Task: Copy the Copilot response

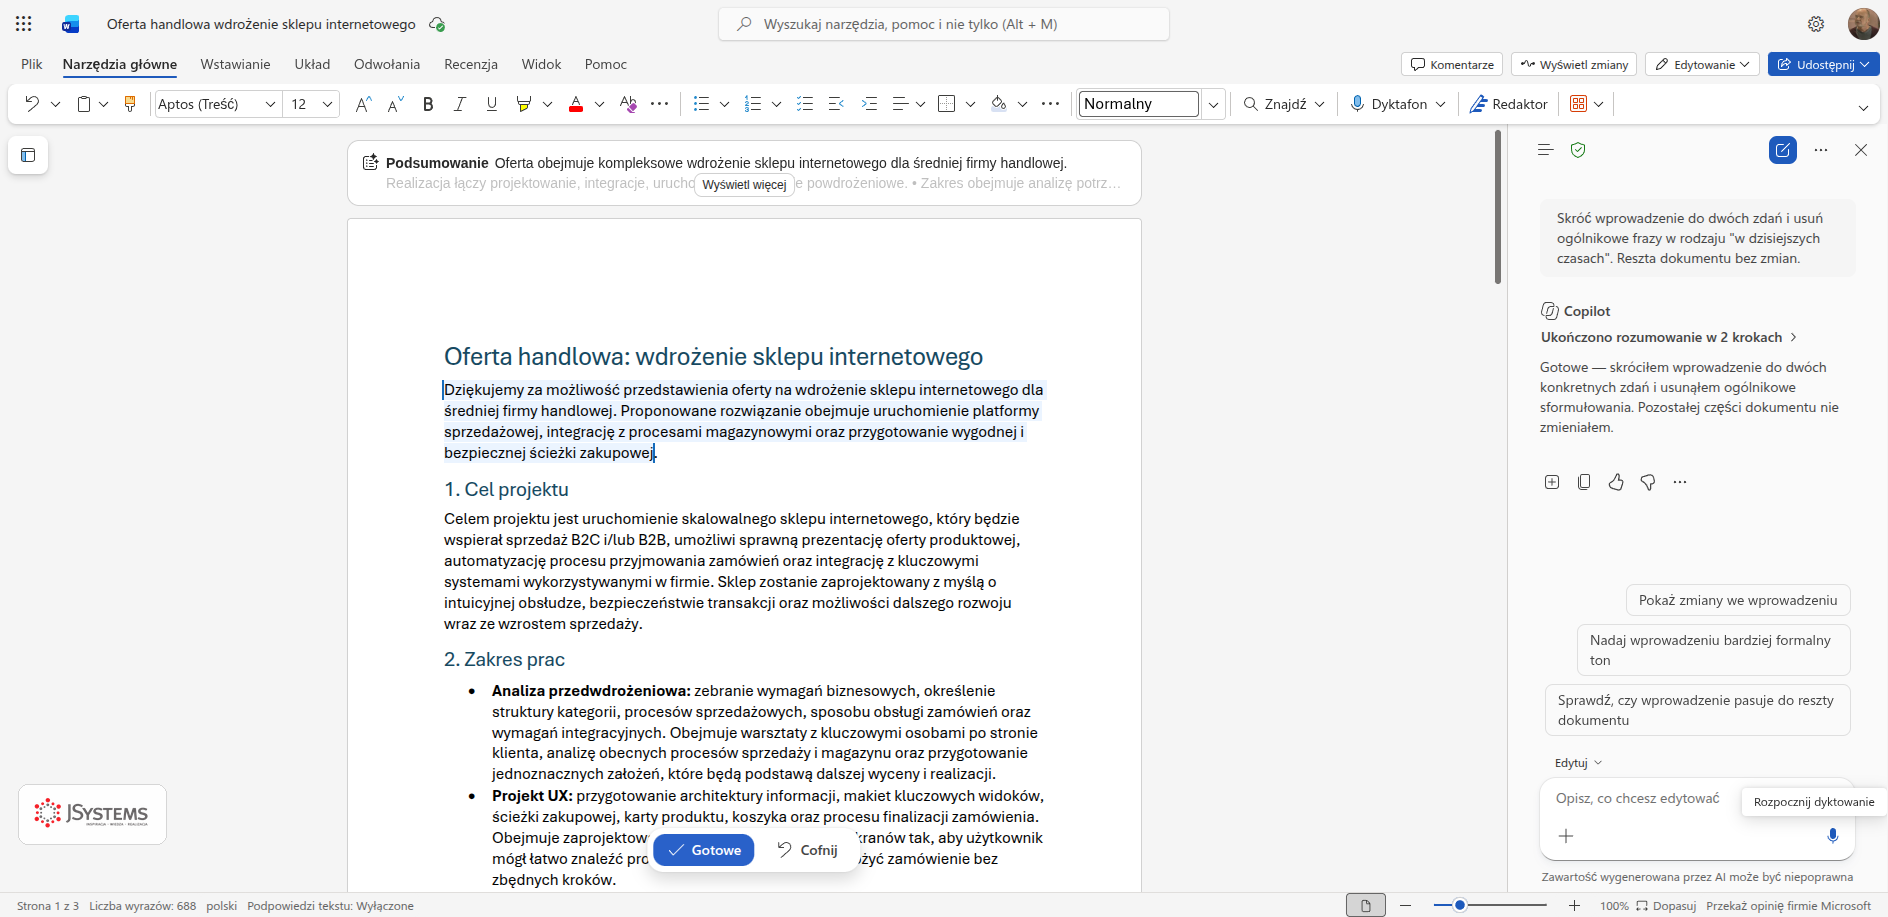Action: click(1584, 482)
